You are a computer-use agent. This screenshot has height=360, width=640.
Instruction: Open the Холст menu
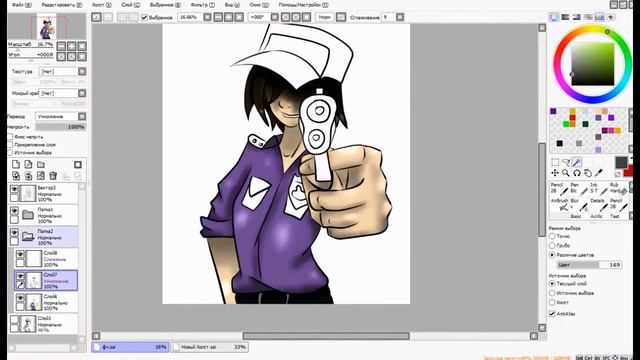pos(101,5)
